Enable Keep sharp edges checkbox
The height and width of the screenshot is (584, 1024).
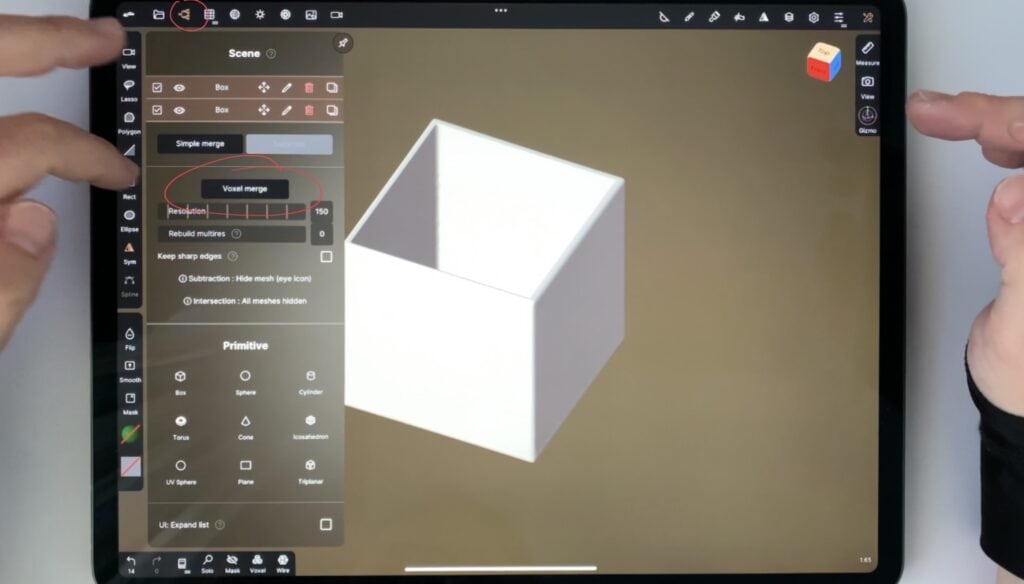click(326, 257)
